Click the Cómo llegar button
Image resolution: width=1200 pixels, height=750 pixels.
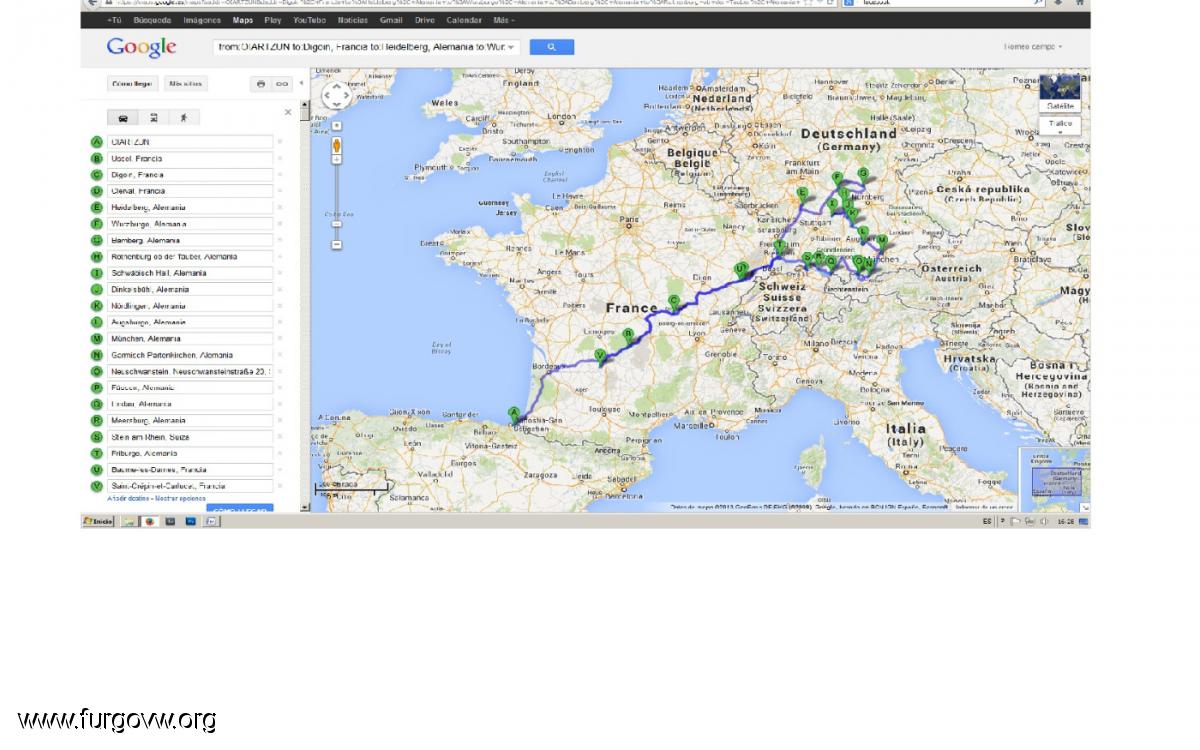[132, 84]
